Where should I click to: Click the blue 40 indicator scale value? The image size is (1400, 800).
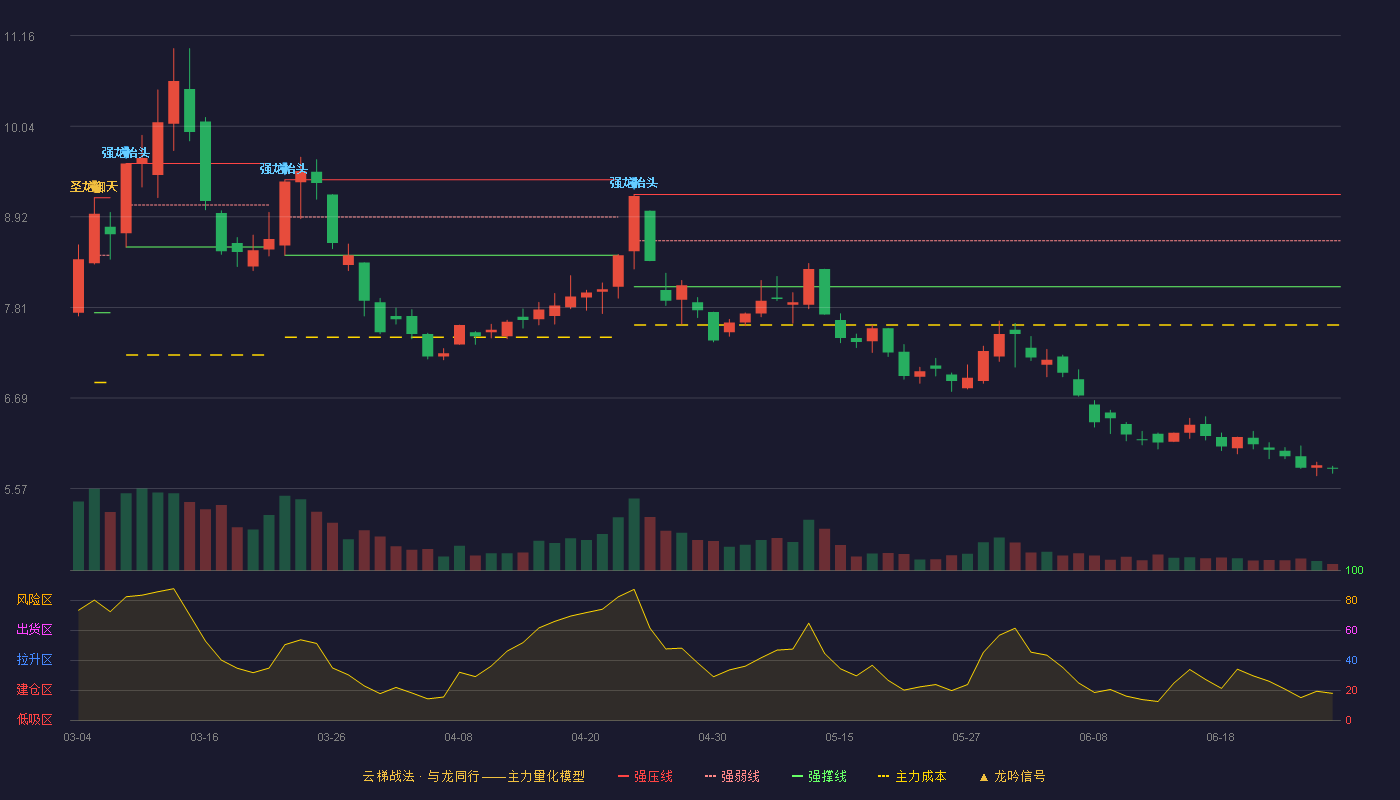click(x=1351, y=661)
